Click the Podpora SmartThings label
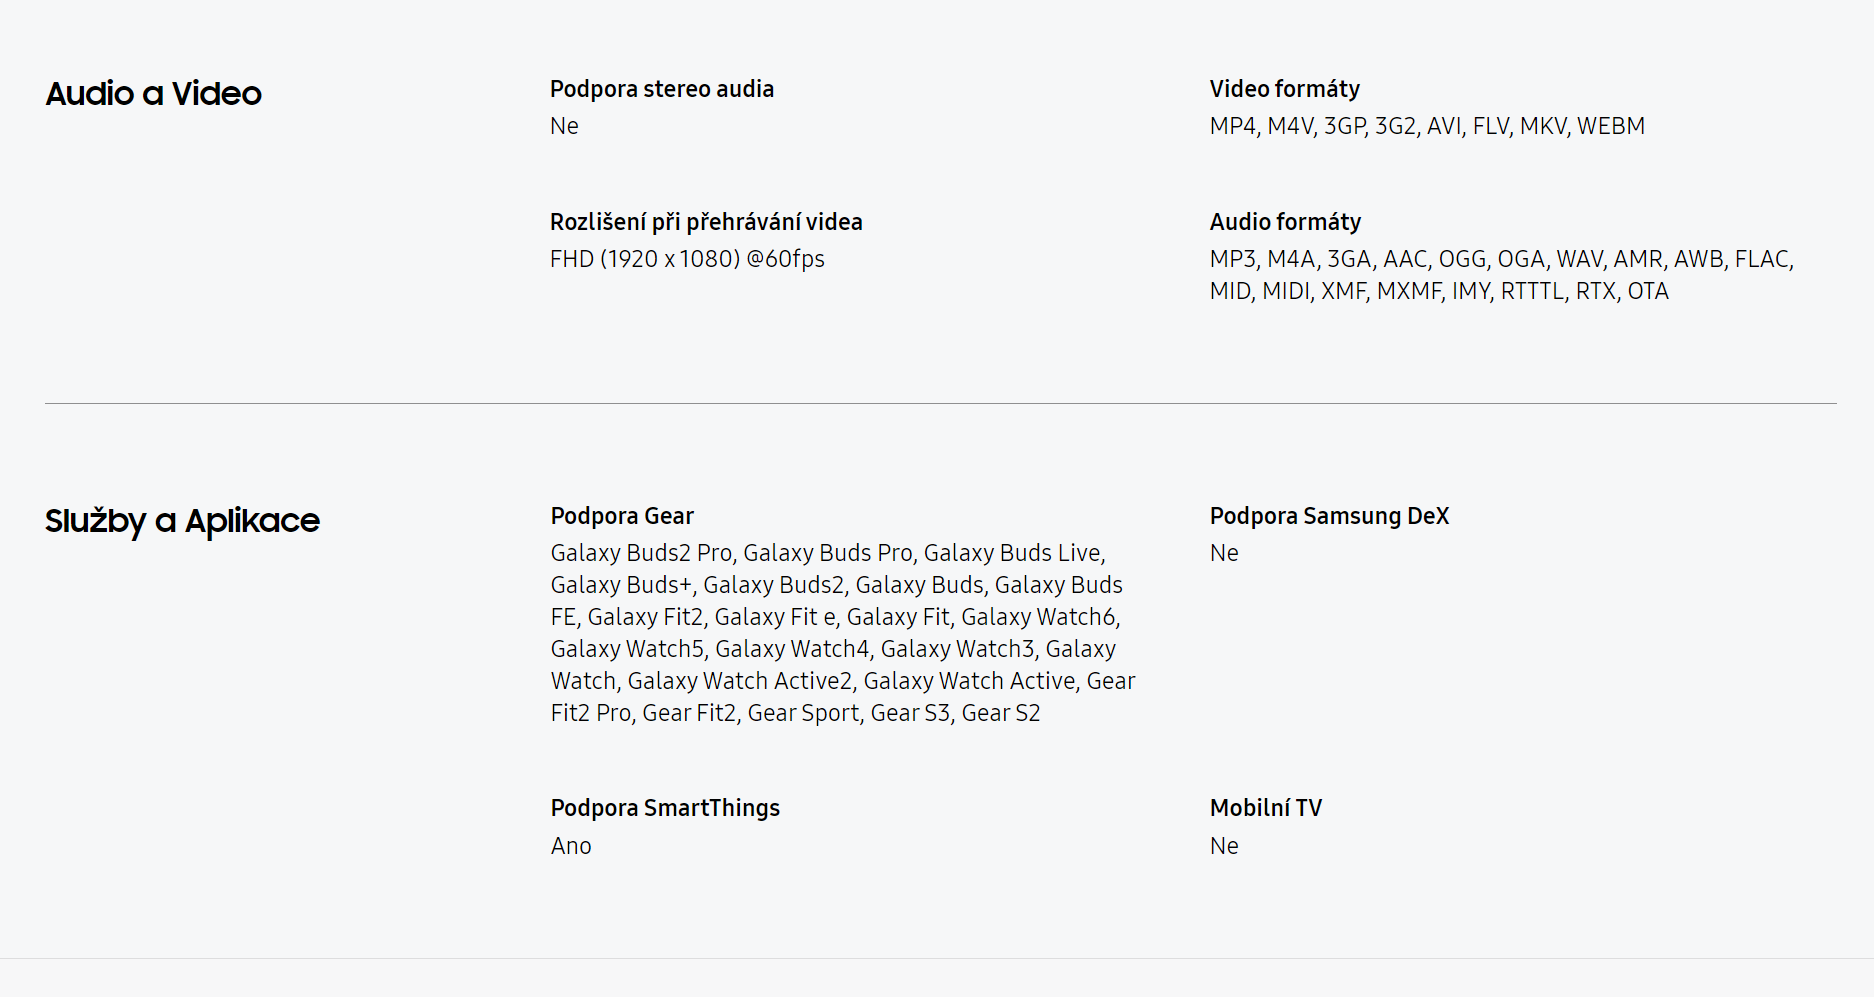The height and width of the screenshot is (997, 1874). click(665, 808)
